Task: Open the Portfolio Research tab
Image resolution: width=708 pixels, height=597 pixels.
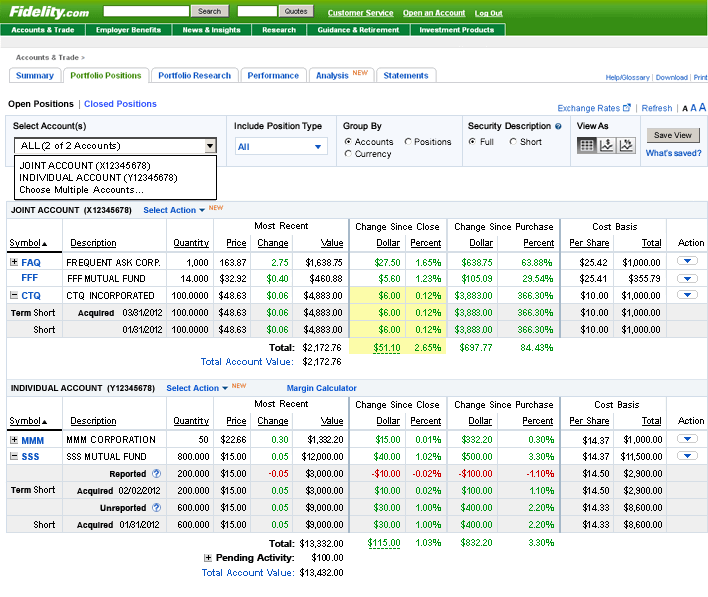Action: (x=194, y=76)
